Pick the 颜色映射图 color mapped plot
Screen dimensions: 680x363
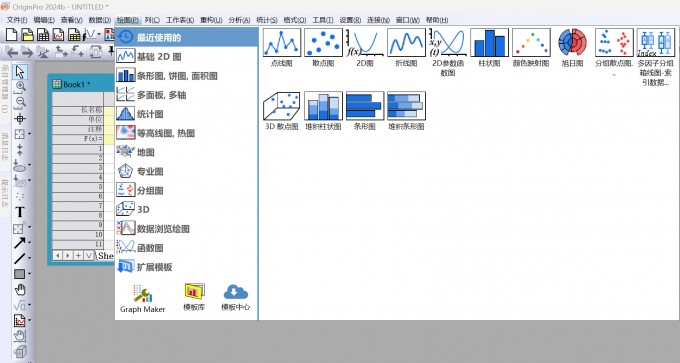click(531, 43)
